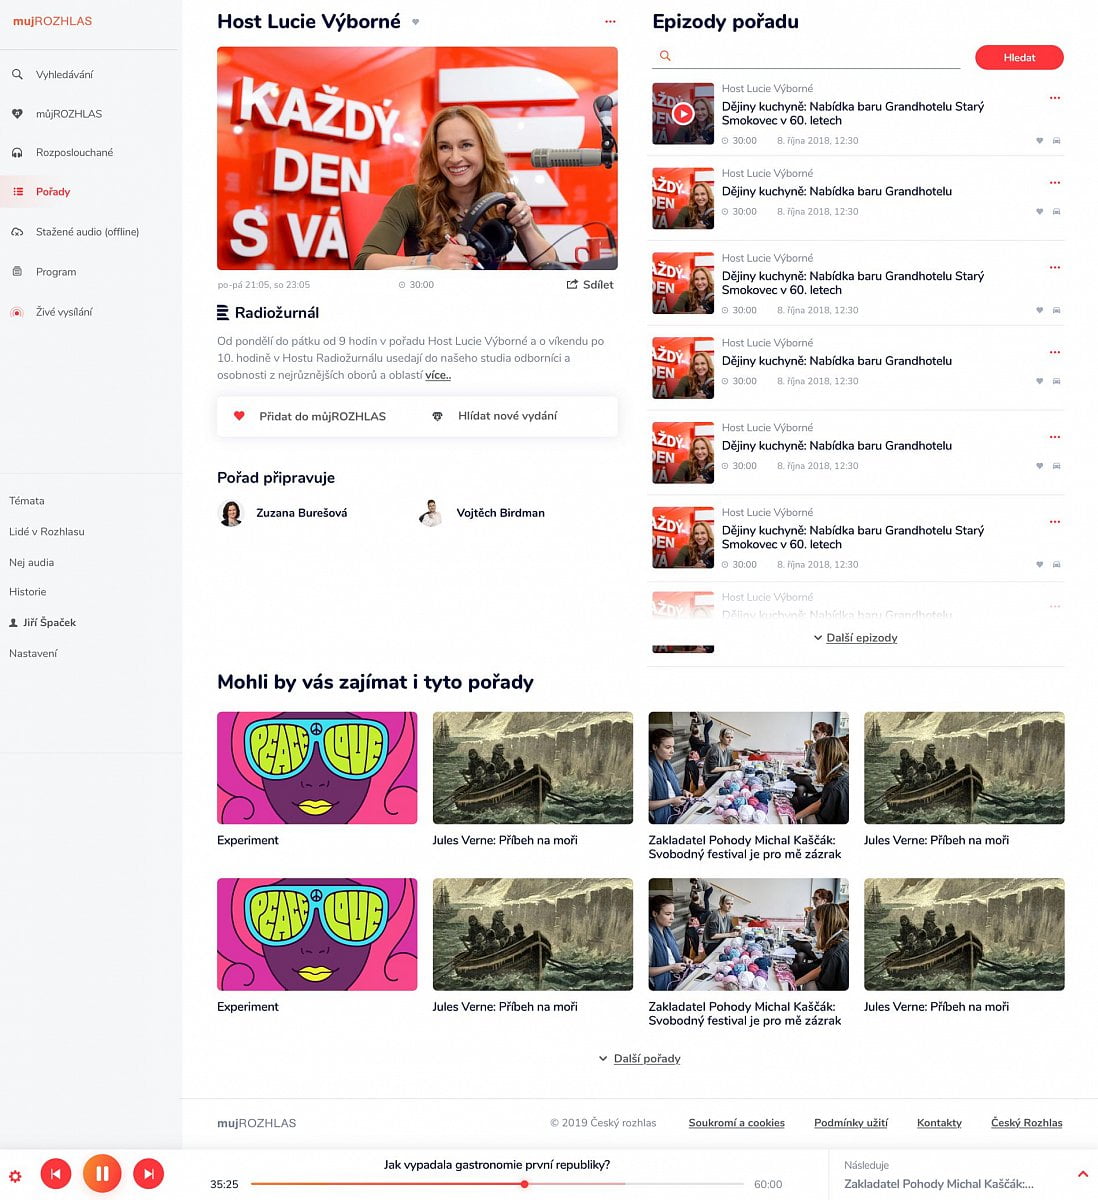Favorite the first episode with the heart icon
The image size is (1098, 1200).
coord(1039,141)
